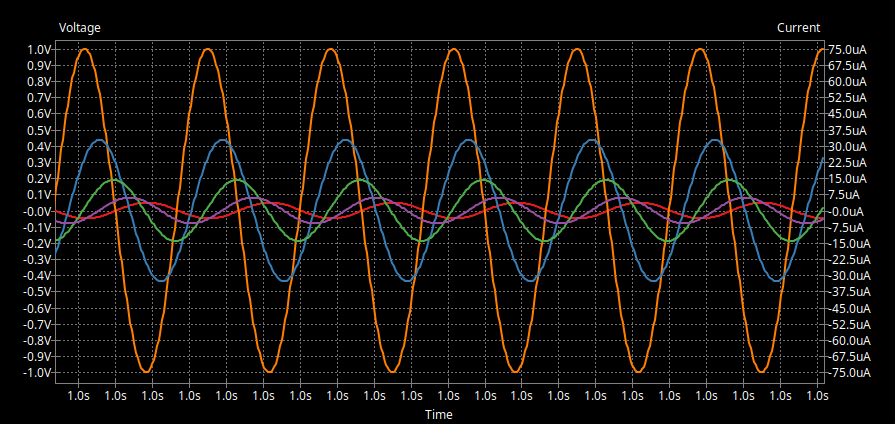Click the -0.5V voltage tick label

(x=37, y=292)
